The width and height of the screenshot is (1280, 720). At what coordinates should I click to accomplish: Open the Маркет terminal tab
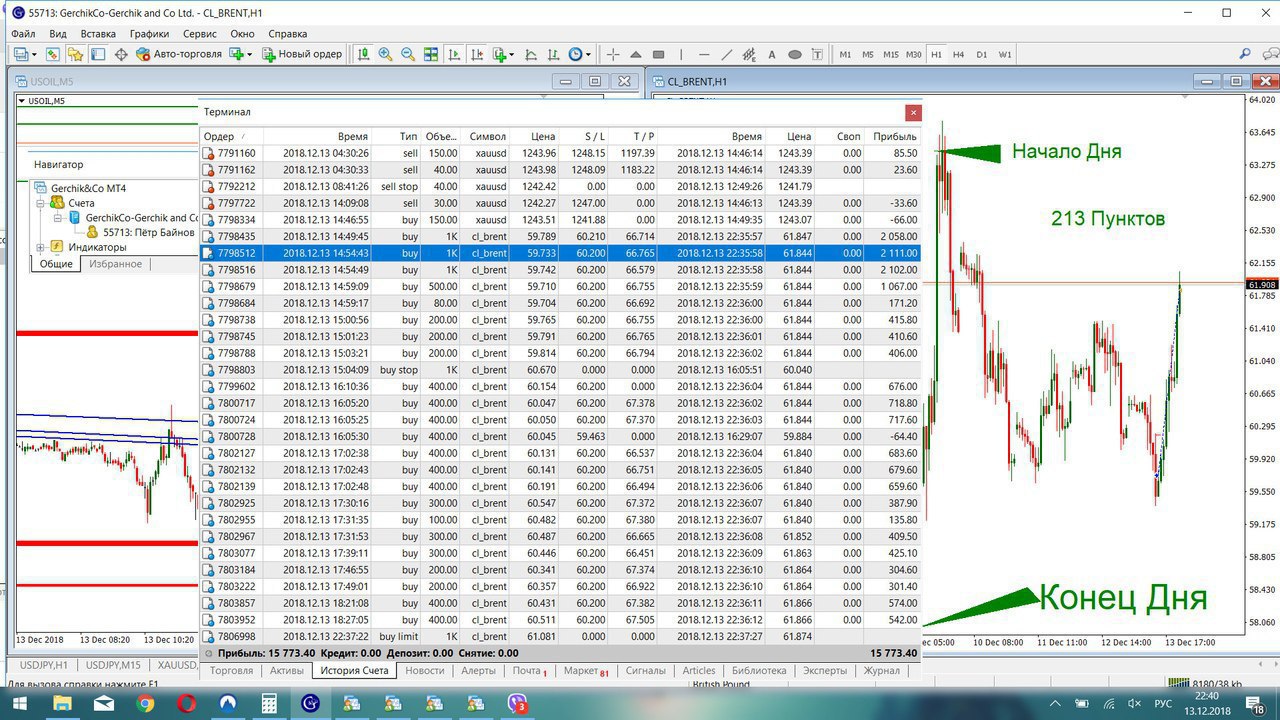coord(585,671)
